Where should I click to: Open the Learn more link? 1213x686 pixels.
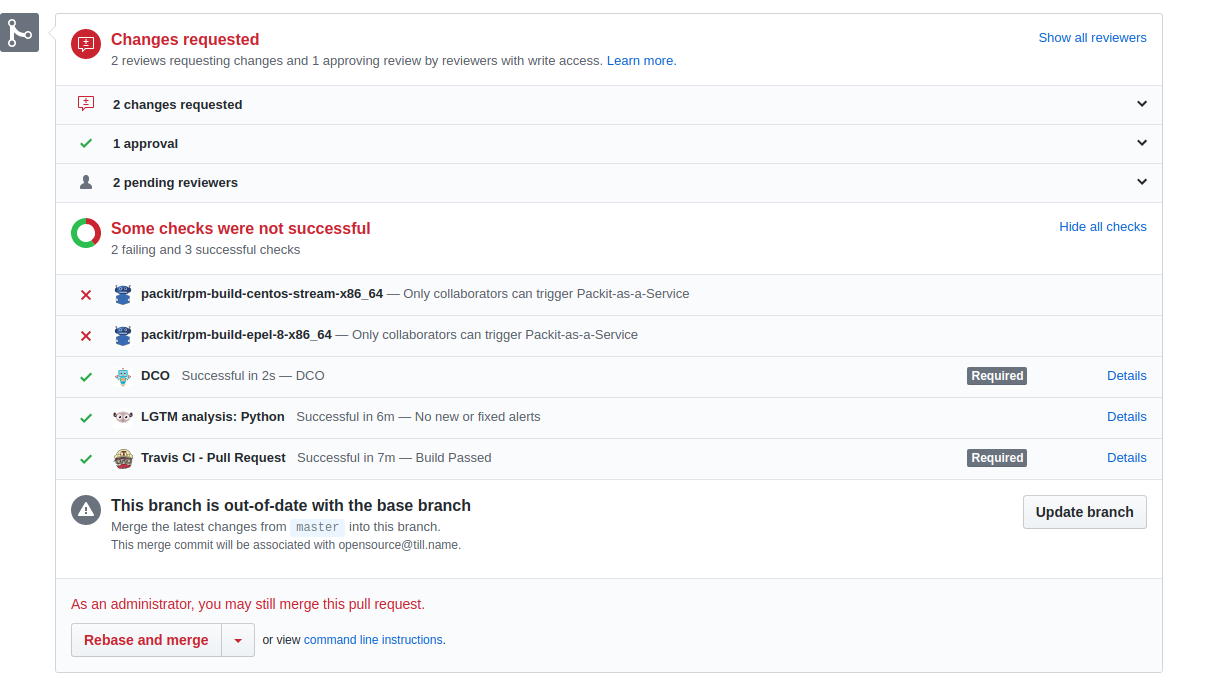pos(640,61)
